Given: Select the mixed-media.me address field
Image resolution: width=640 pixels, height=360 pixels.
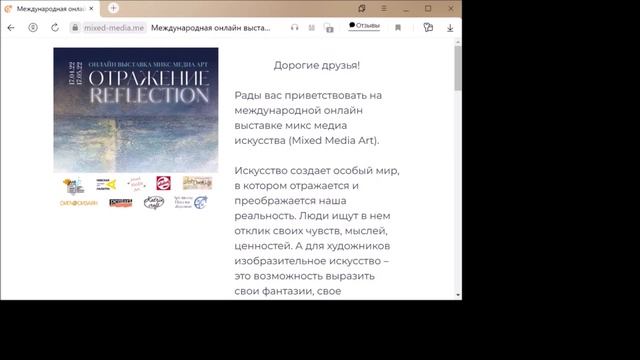Looking at the screenshot, I should click(x=114, y=28).
